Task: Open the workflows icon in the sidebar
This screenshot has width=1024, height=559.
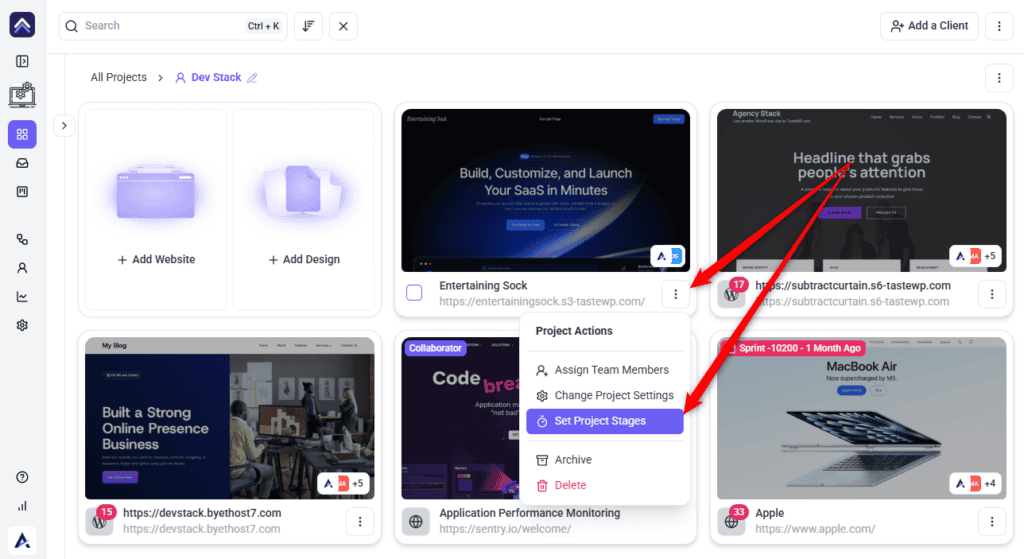Action: click(22, 240)
